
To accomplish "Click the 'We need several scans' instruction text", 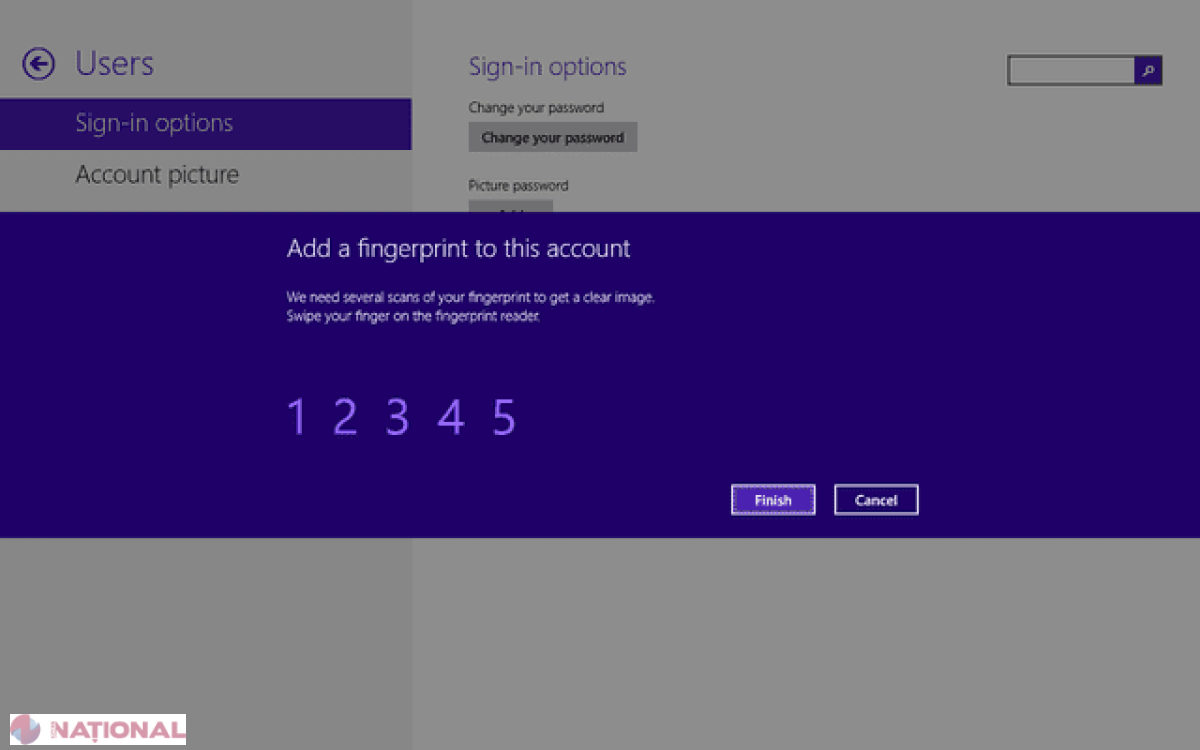I will coord(470,298).
